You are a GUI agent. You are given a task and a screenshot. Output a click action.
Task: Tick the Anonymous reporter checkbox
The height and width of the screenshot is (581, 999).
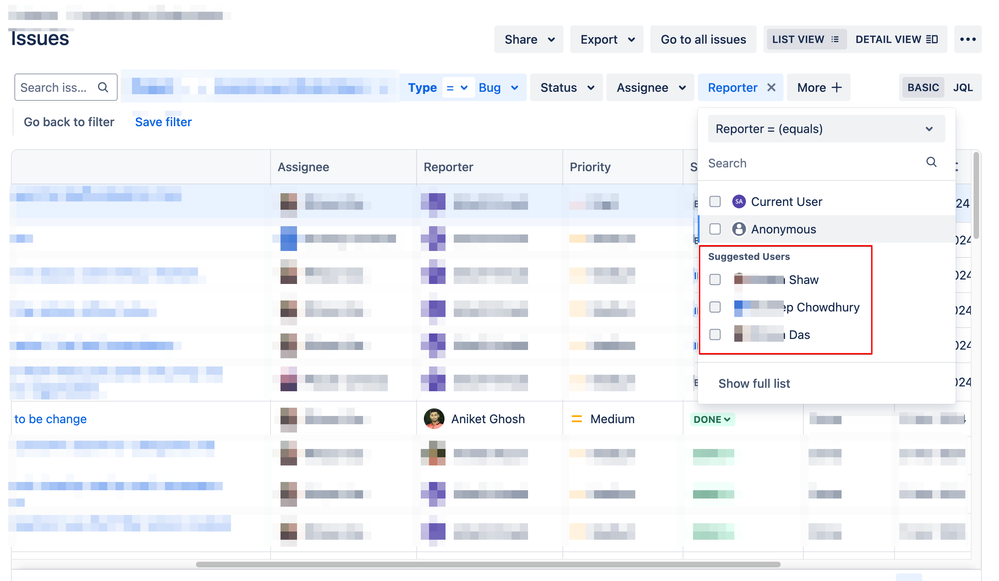click(x=715, y=229)
